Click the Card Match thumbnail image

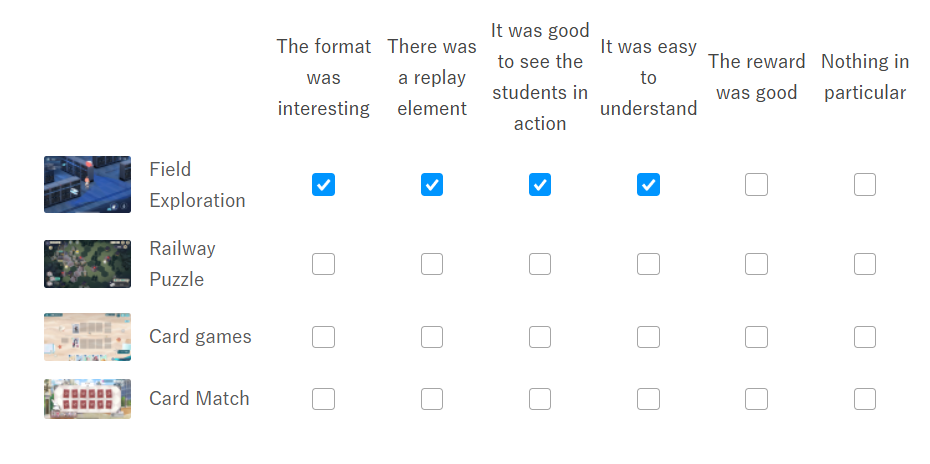coord(87,399)
